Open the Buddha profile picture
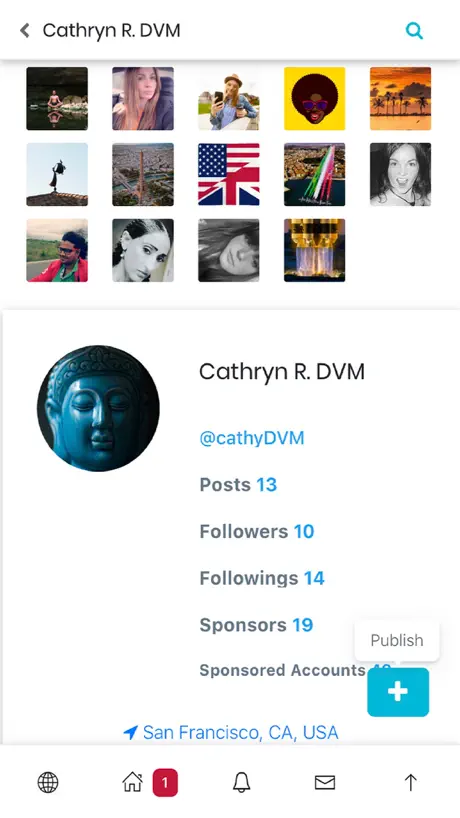Viewport: 460px width, 818px height. tap(98, 408)
